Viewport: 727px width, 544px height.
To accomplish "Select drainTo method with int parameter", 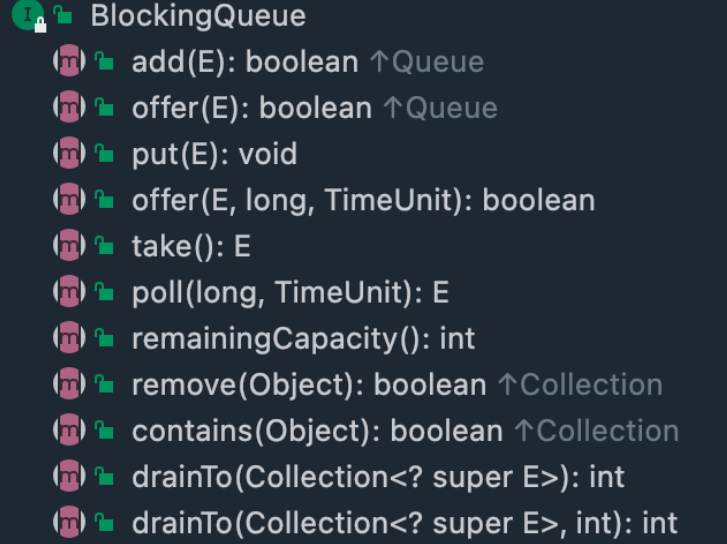I will pos(404,522).
